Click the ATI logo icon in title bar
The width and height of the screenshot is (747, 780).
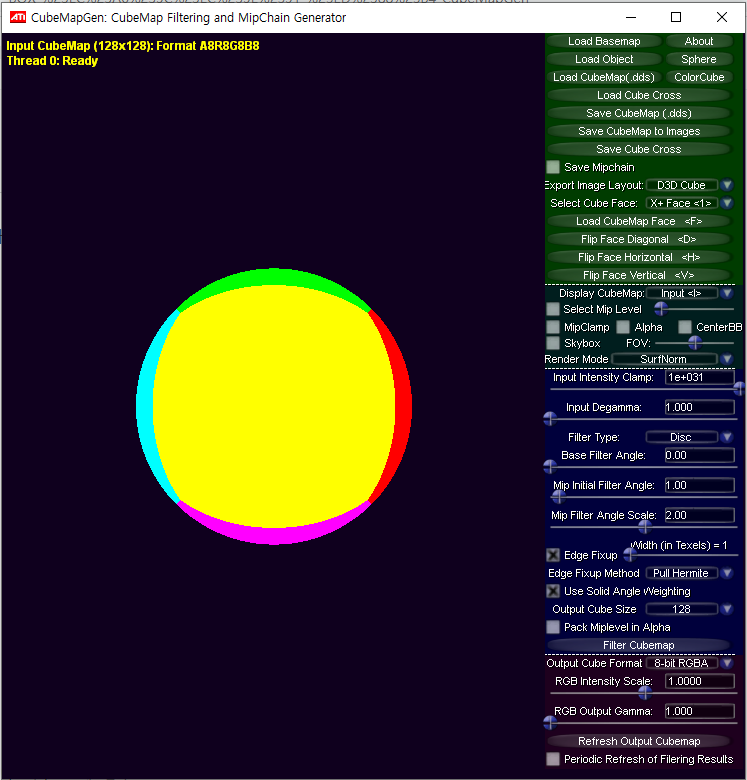pyautogui.click(x=18, y=17)
